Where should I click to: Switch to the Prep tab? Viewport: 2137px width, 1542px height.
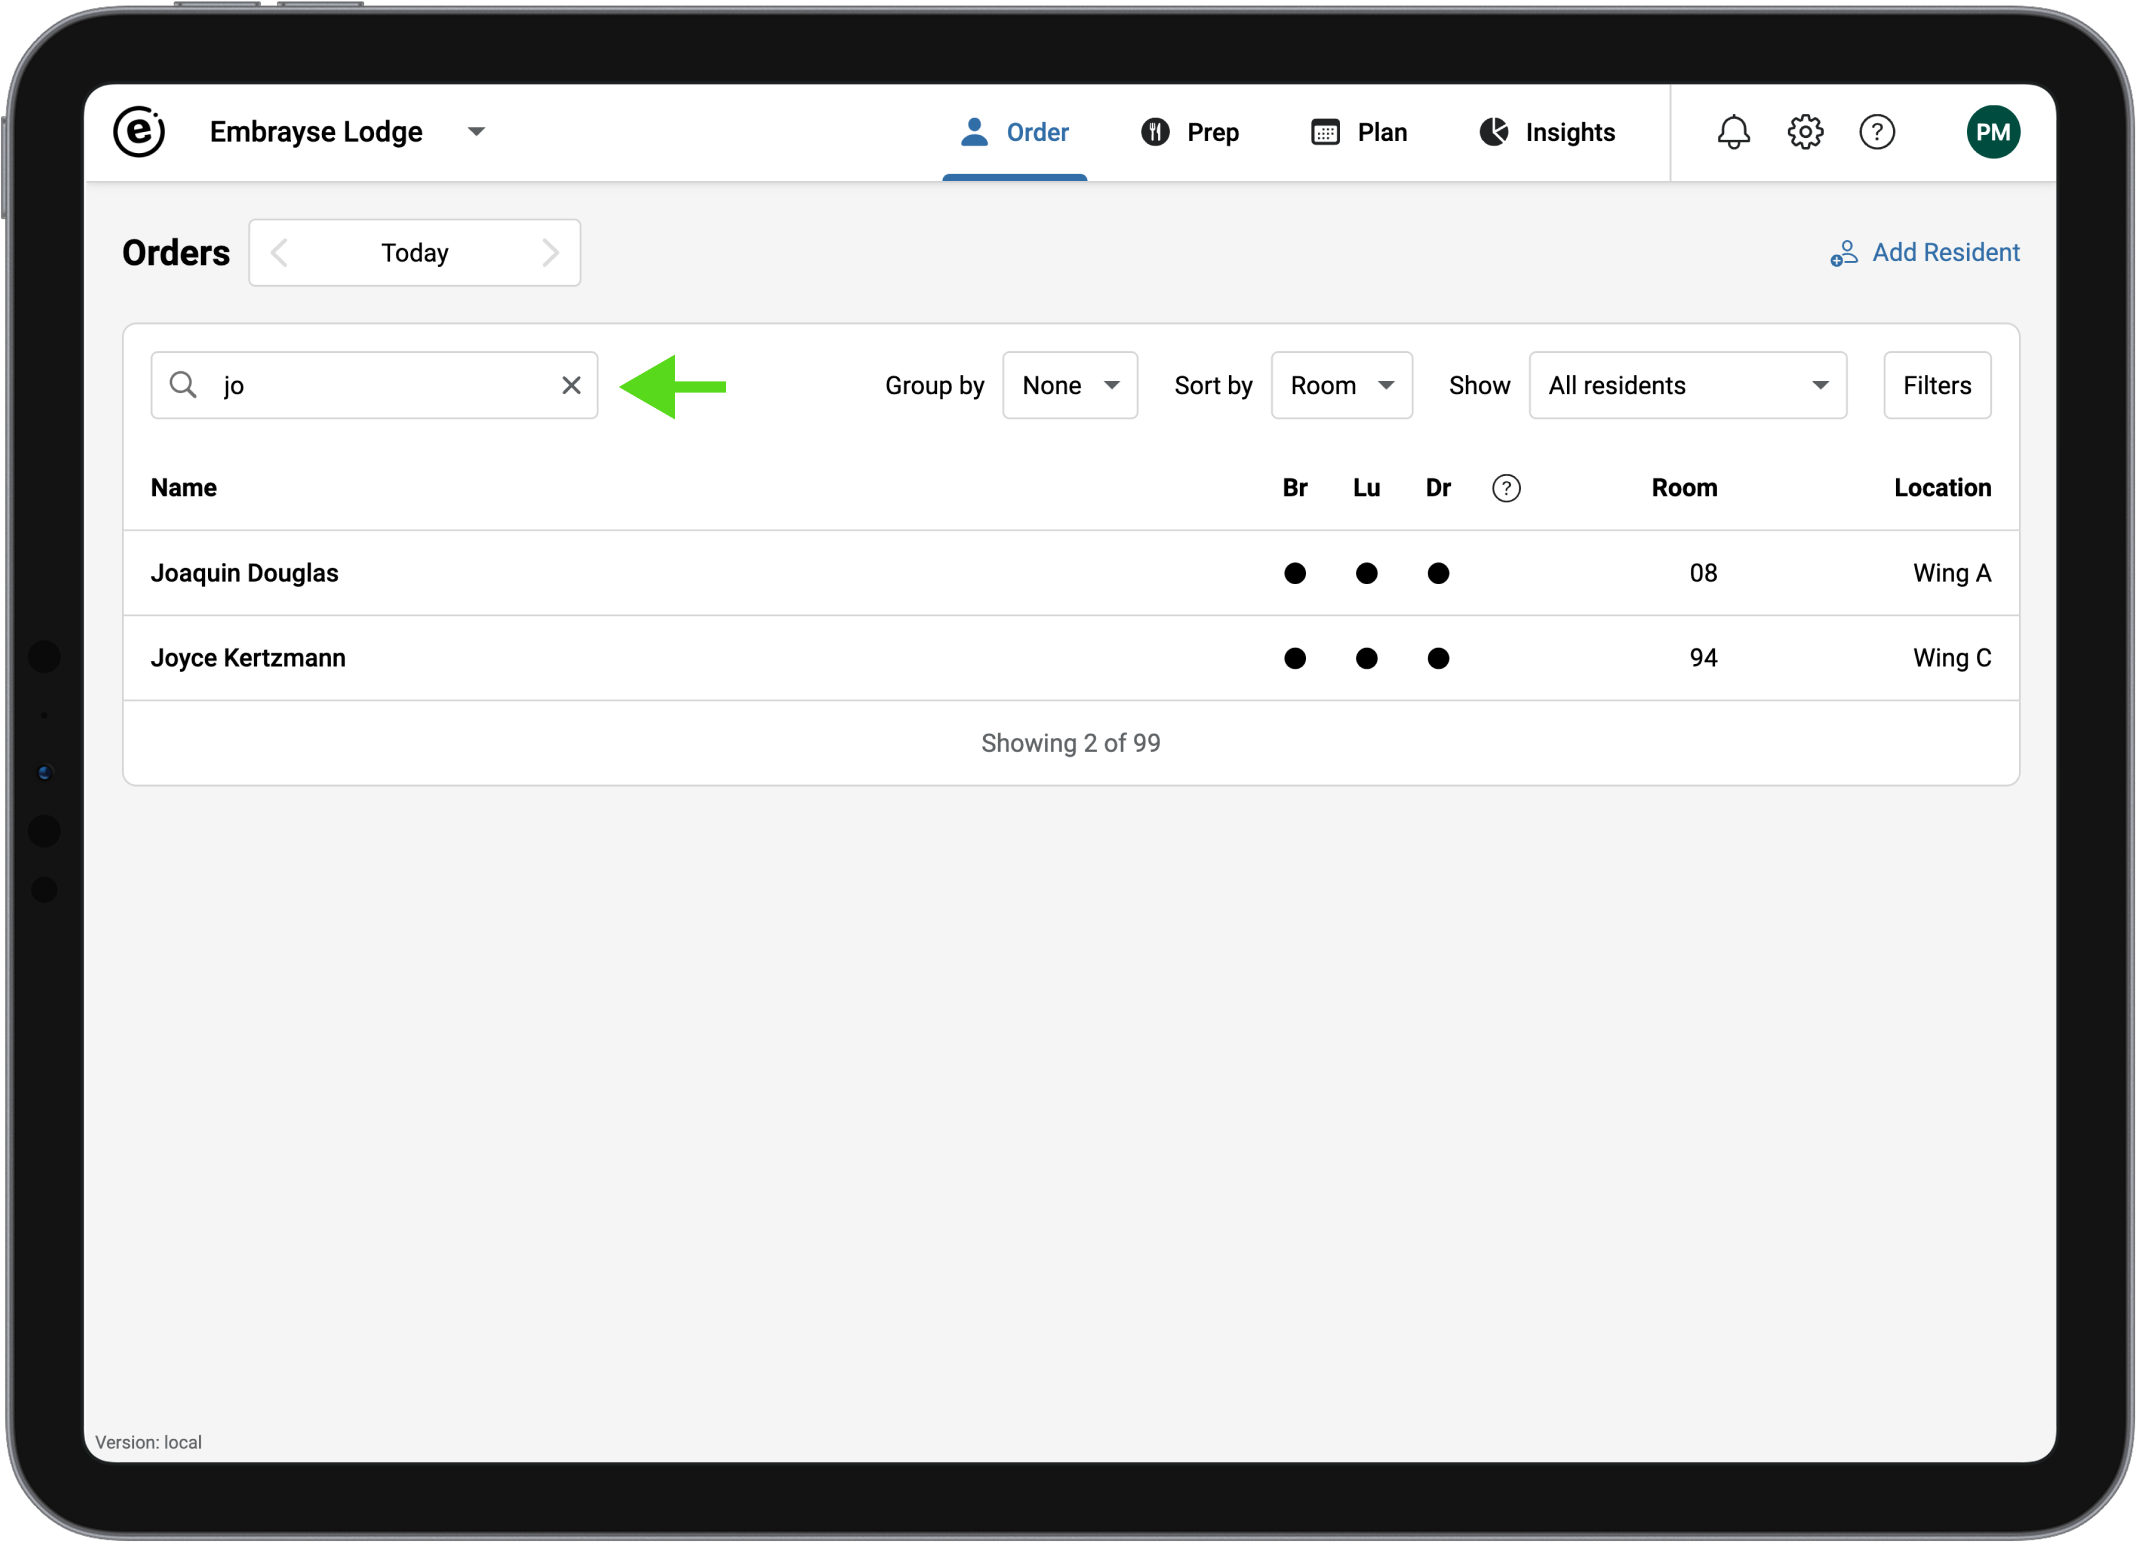coord(1190,132)
